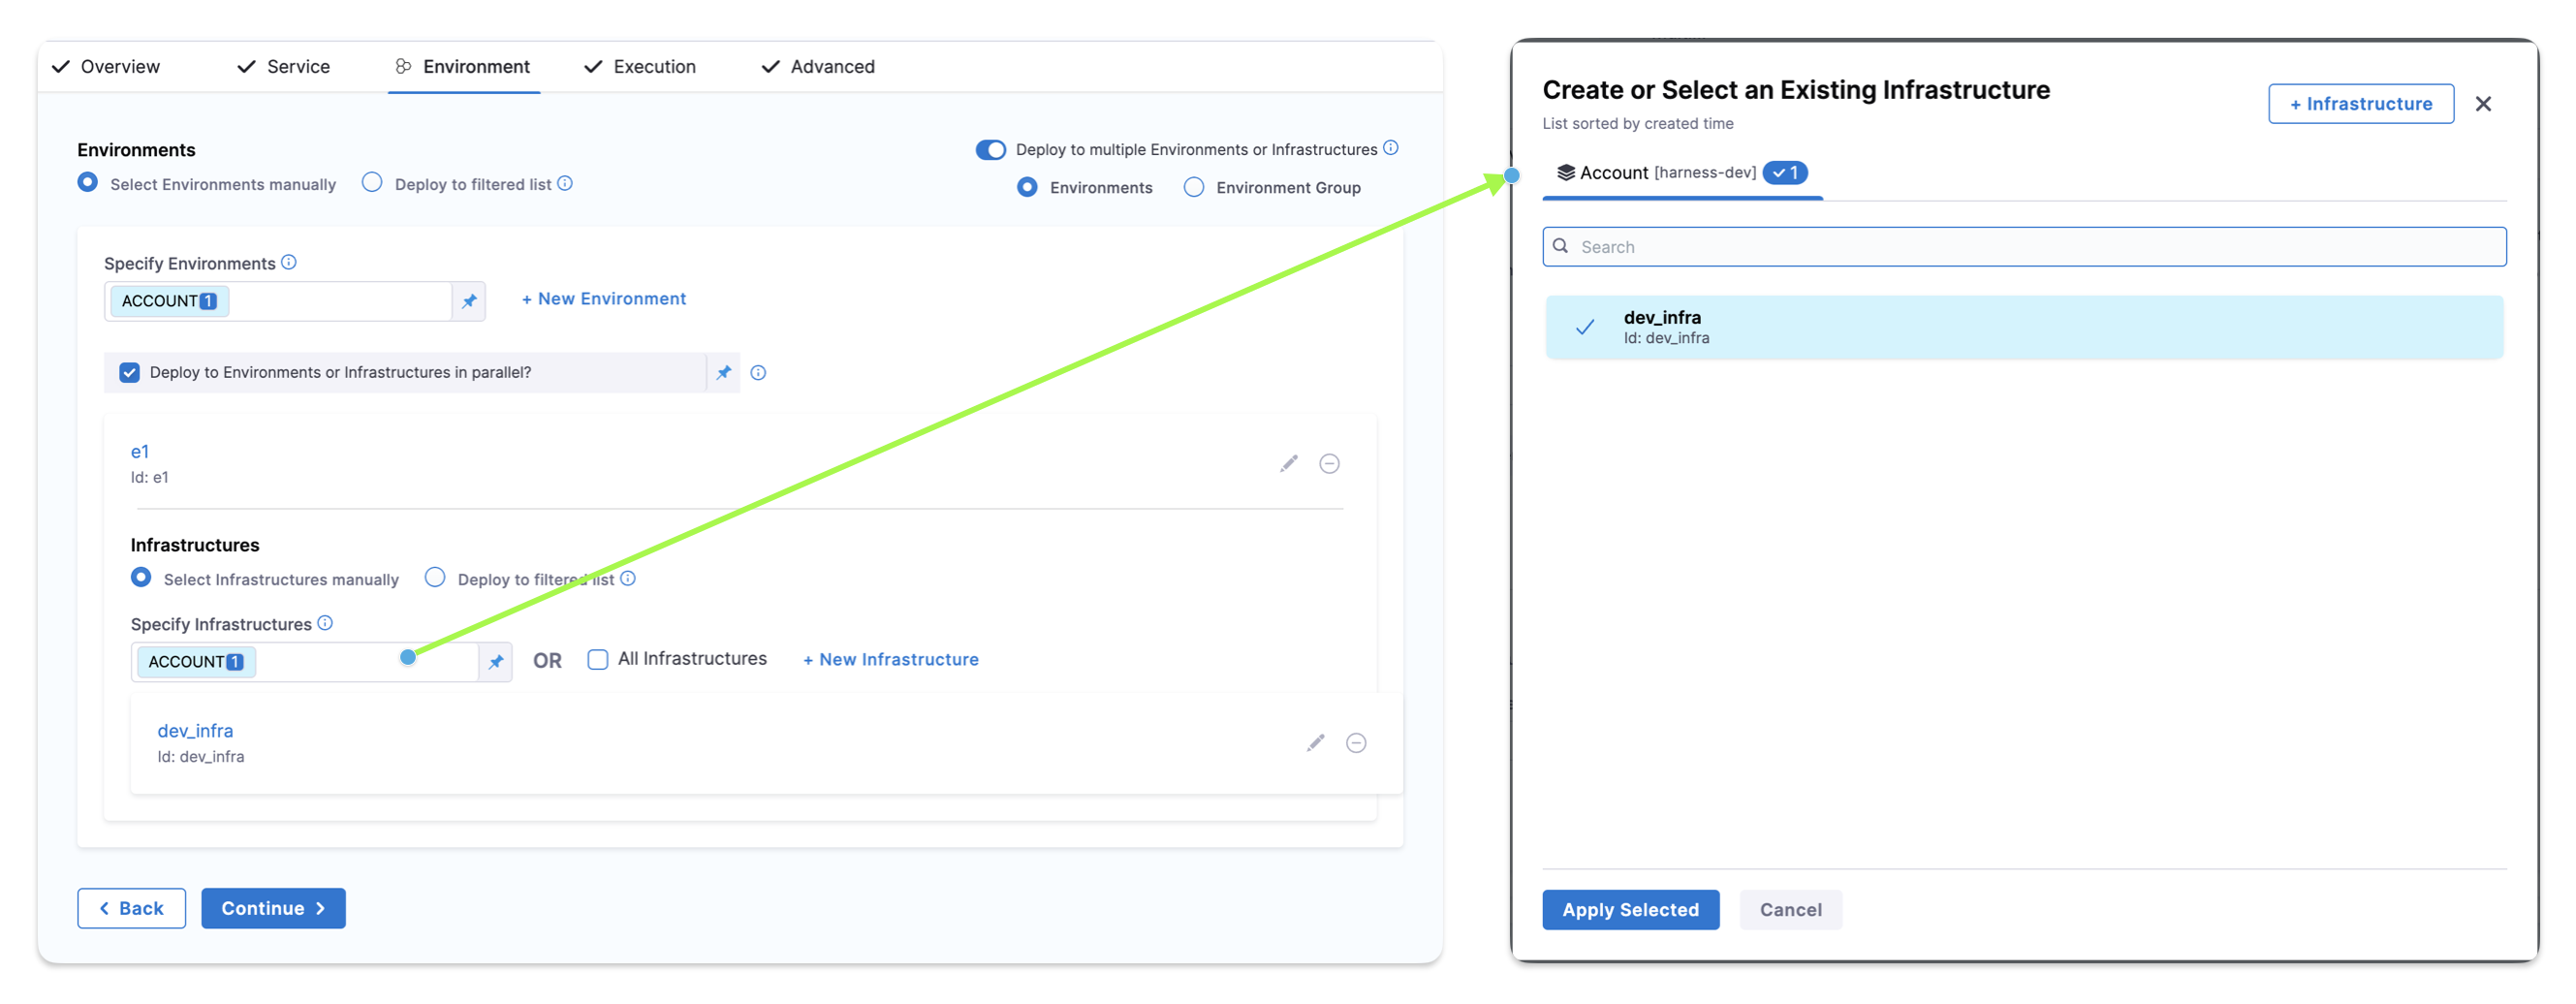Remove dev_infra infrastructure entry
2576x1004 pixels.
click(x=1355, y=743)
